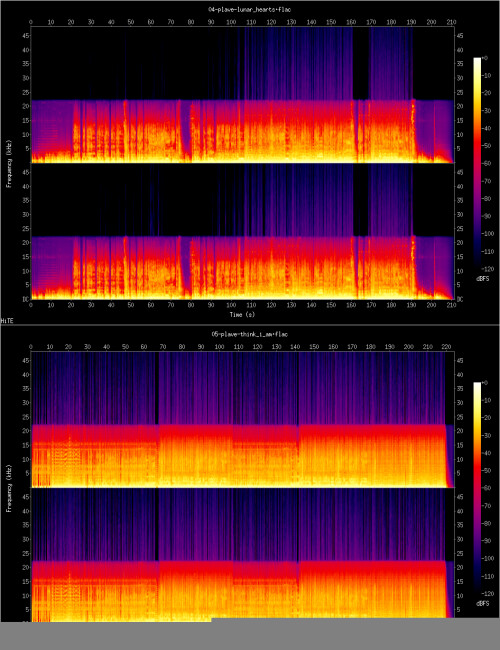
Task: Click the '220' tick on think_i_am time axis
Action: tap(446, 347)
